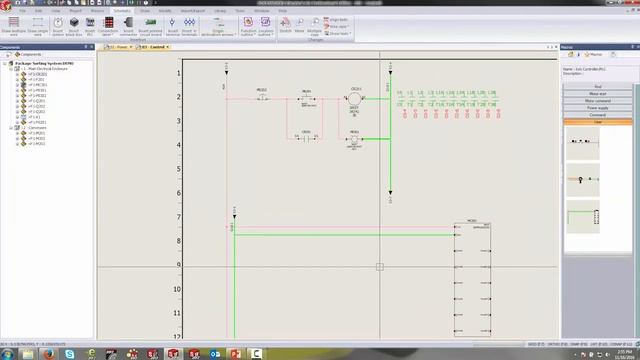The width and height of the screenshot is (640, 360).
Task: Open the Function outlines tool
Action: pos(248,27)
